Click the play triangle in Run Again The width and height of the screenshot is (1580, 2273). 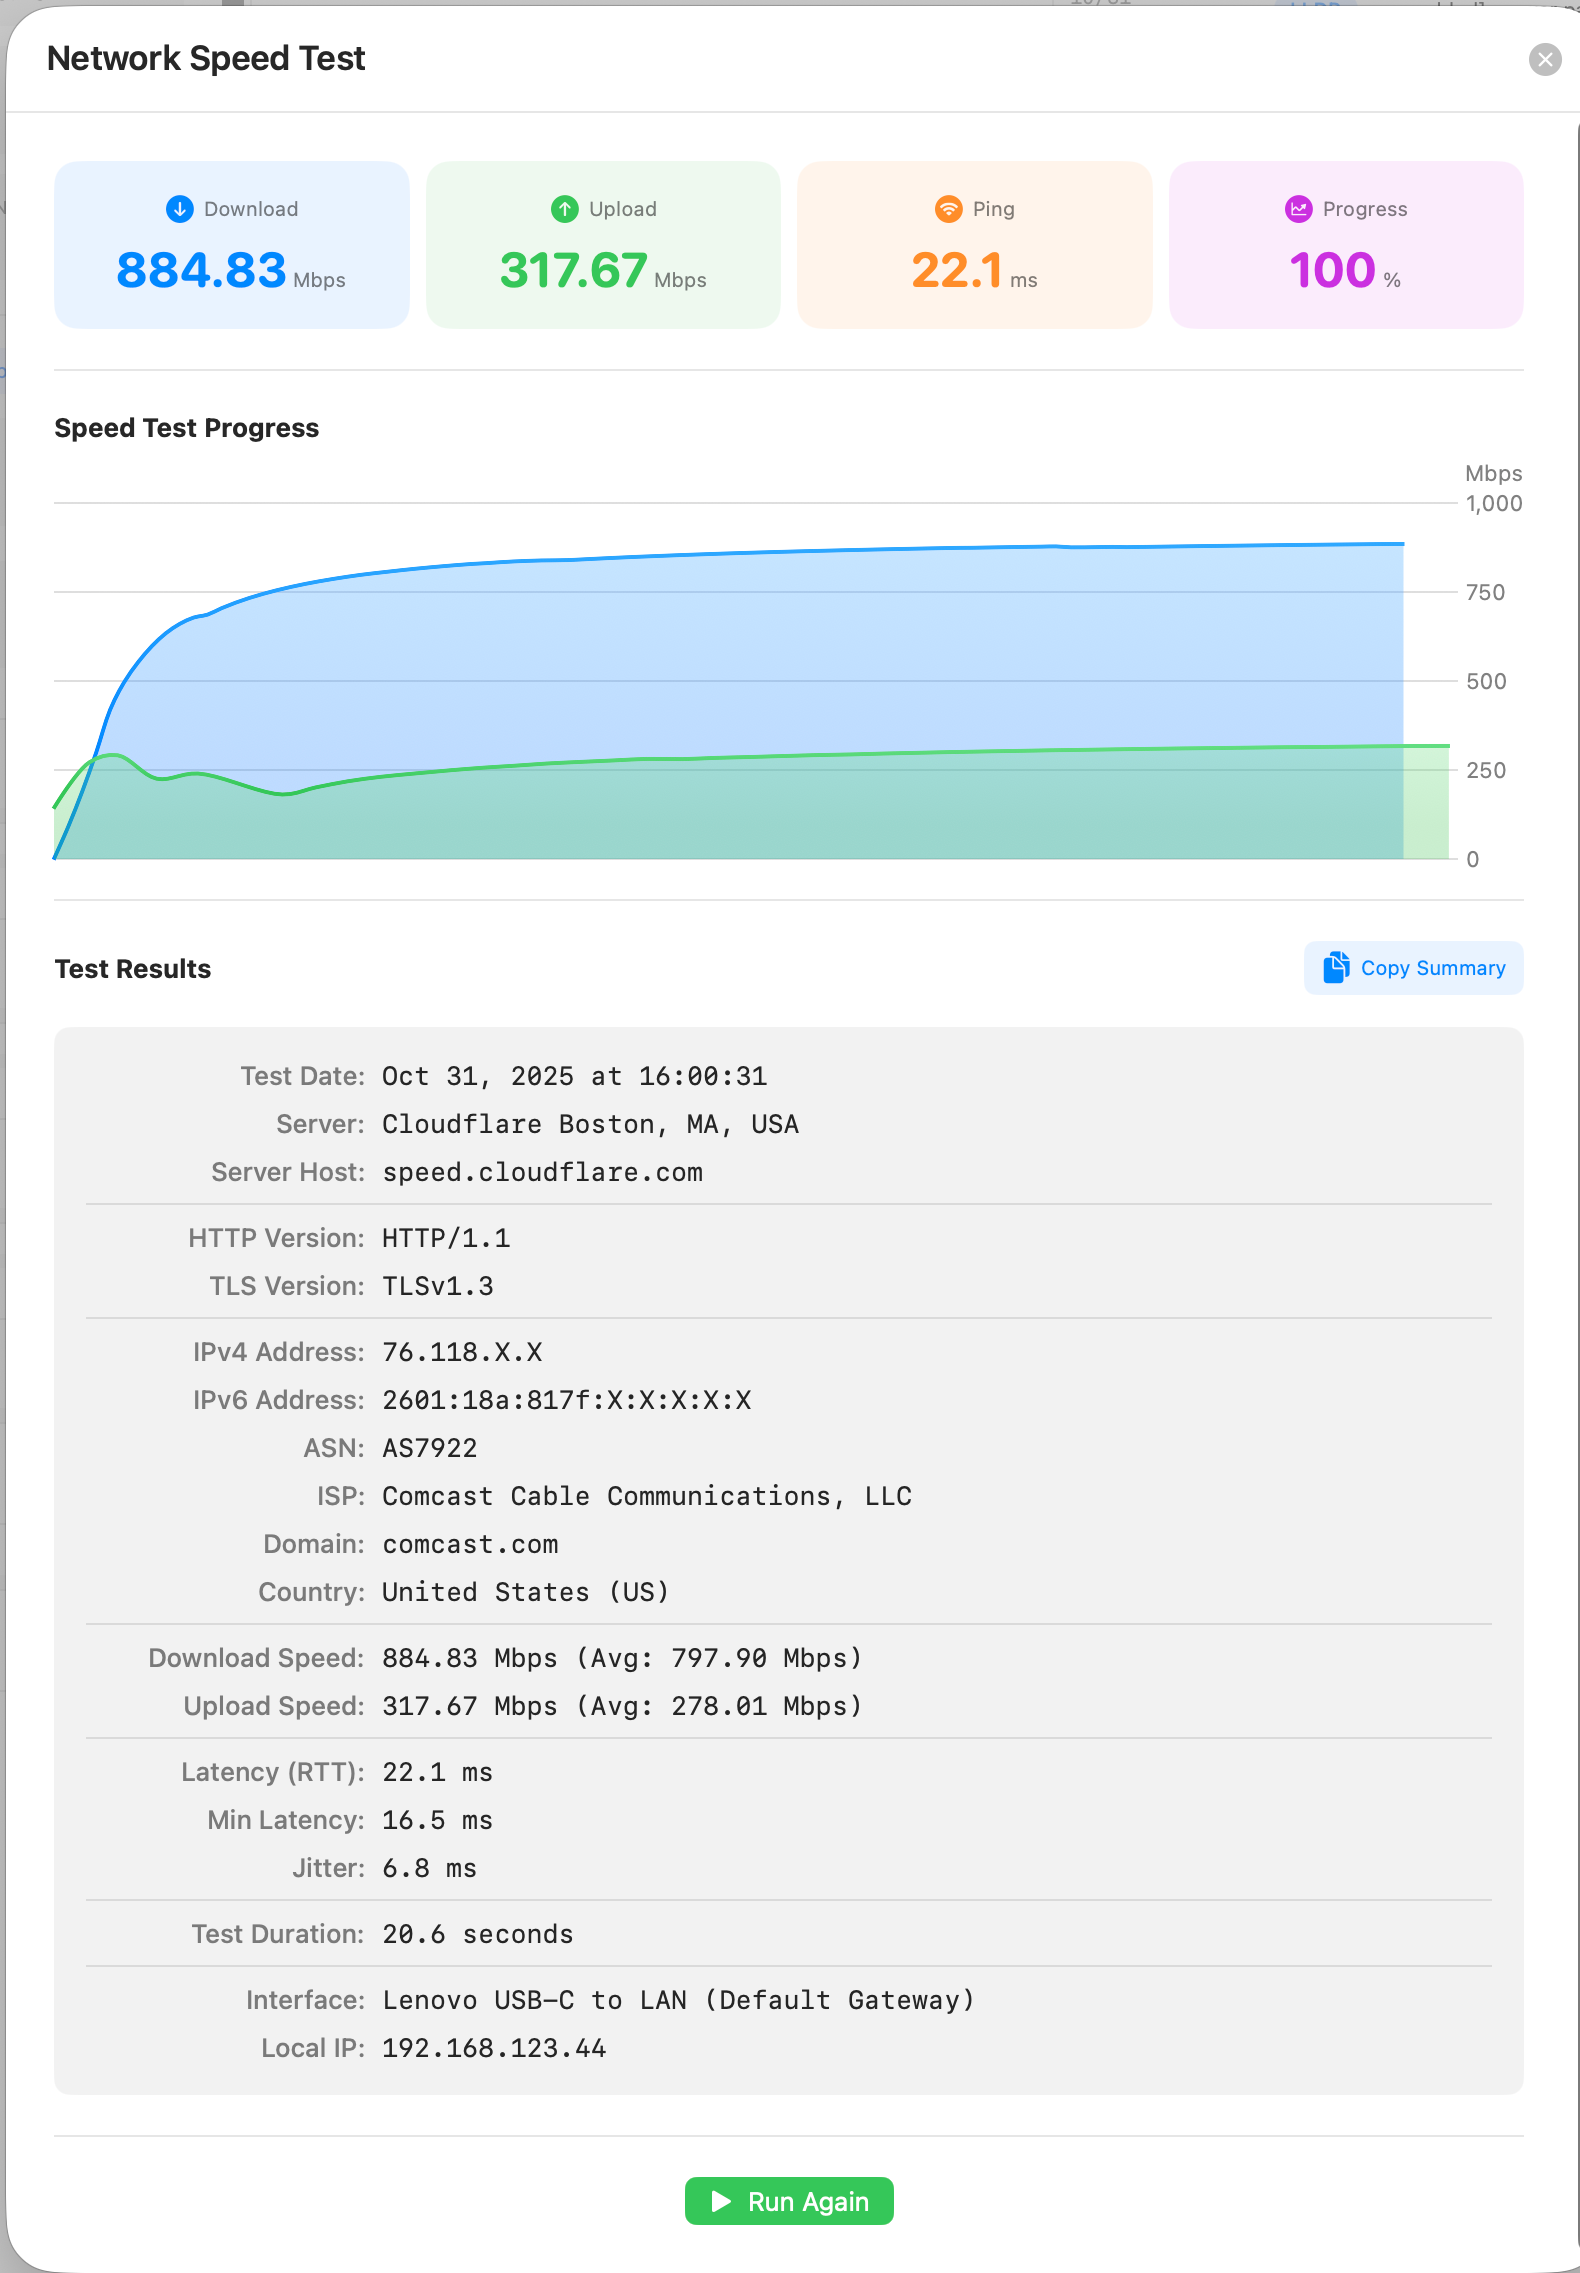coord(720,2201)
